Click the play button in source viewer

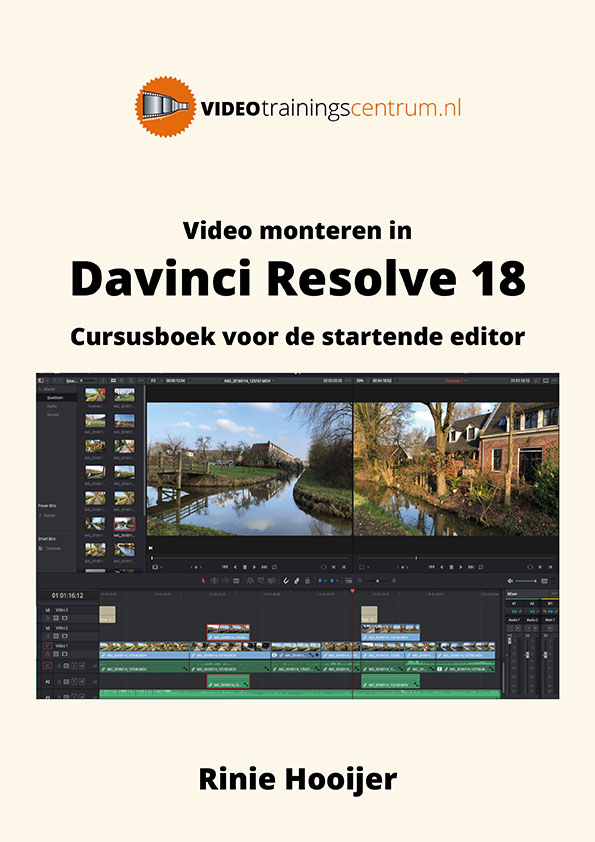(x=255, y=567)
